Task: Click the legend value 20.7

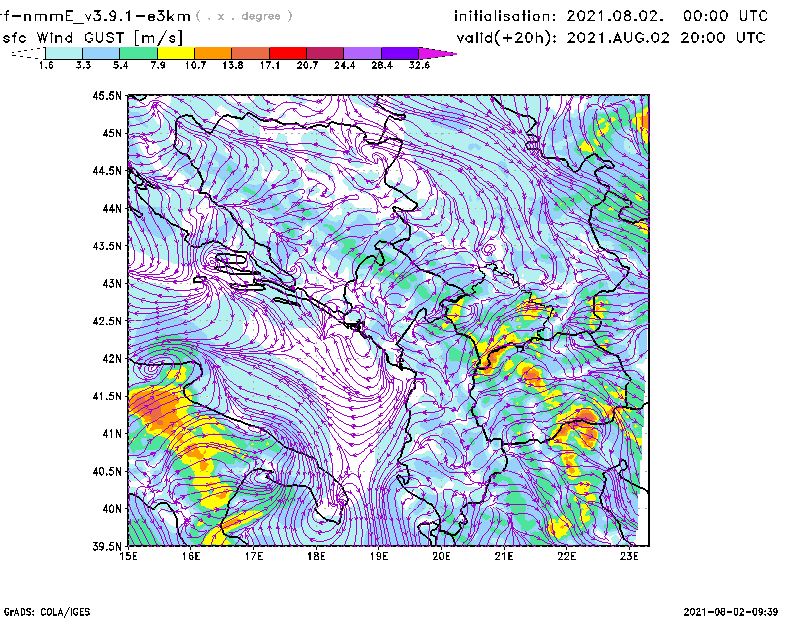Action: pos(307,65)
